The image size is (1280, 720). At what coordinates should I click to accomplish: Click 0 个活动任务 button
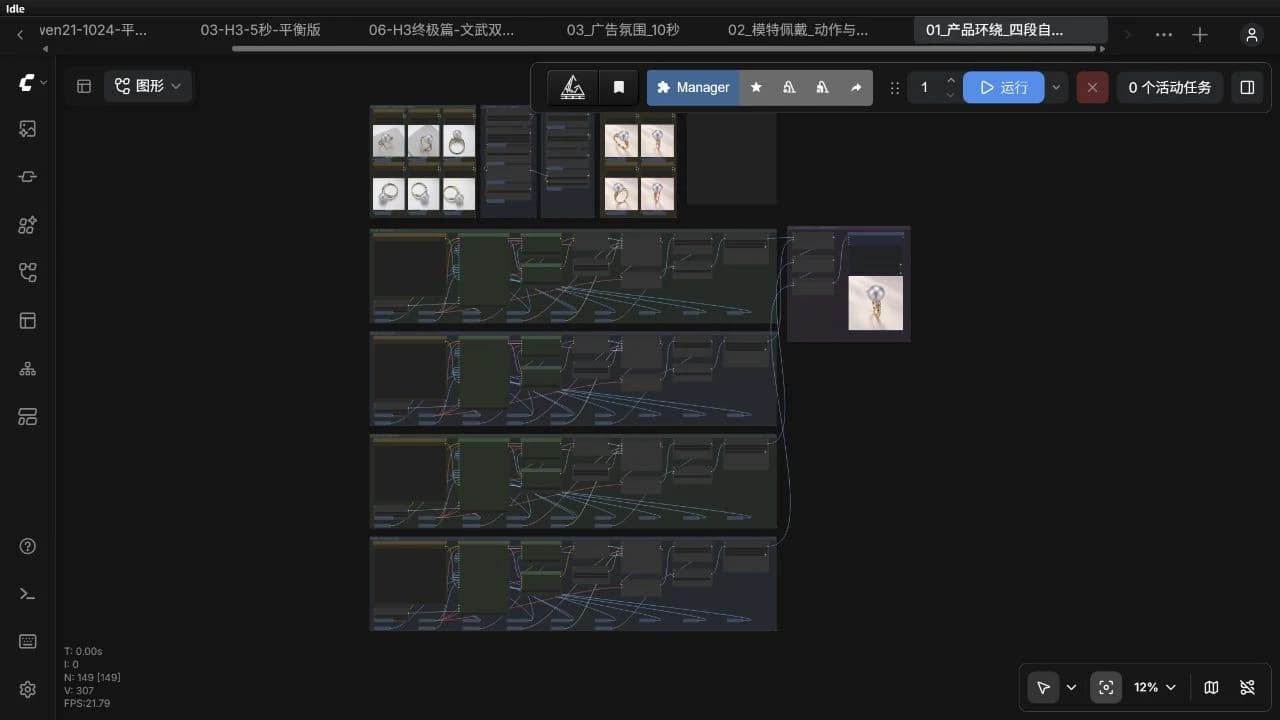tap(1170, 87)
